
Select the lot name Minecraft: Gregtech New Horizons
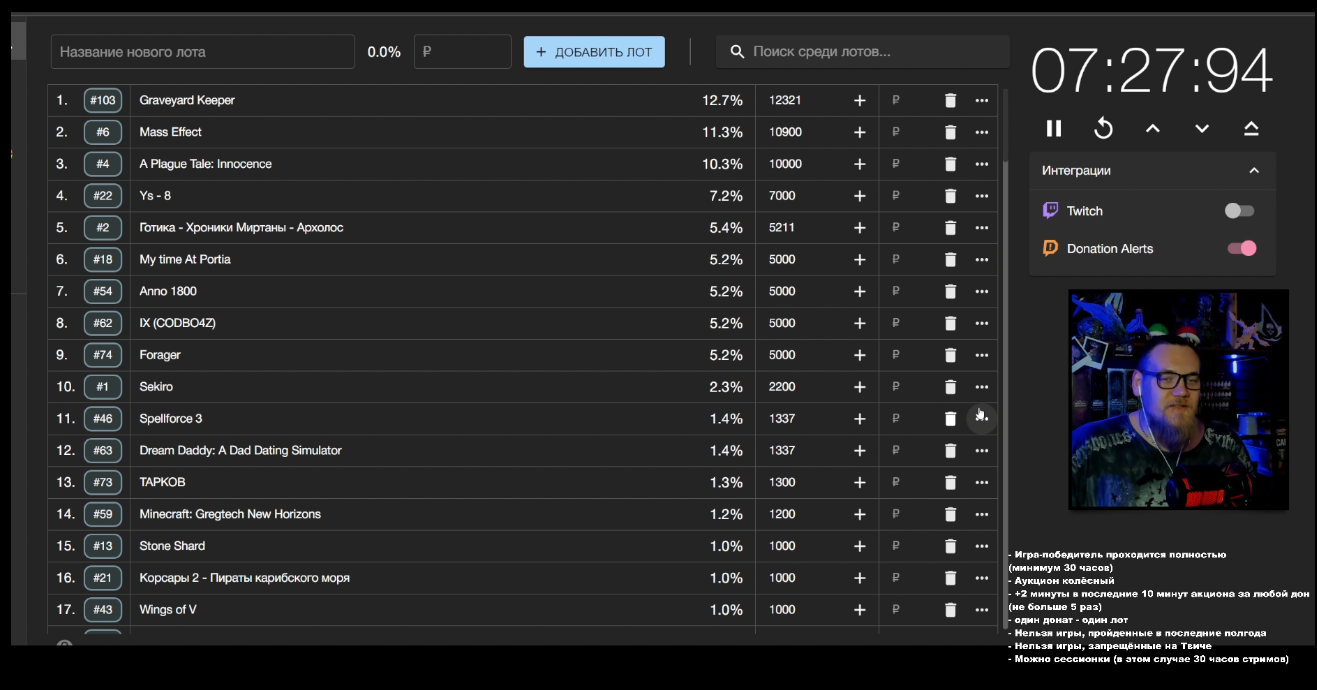[230, 514]
